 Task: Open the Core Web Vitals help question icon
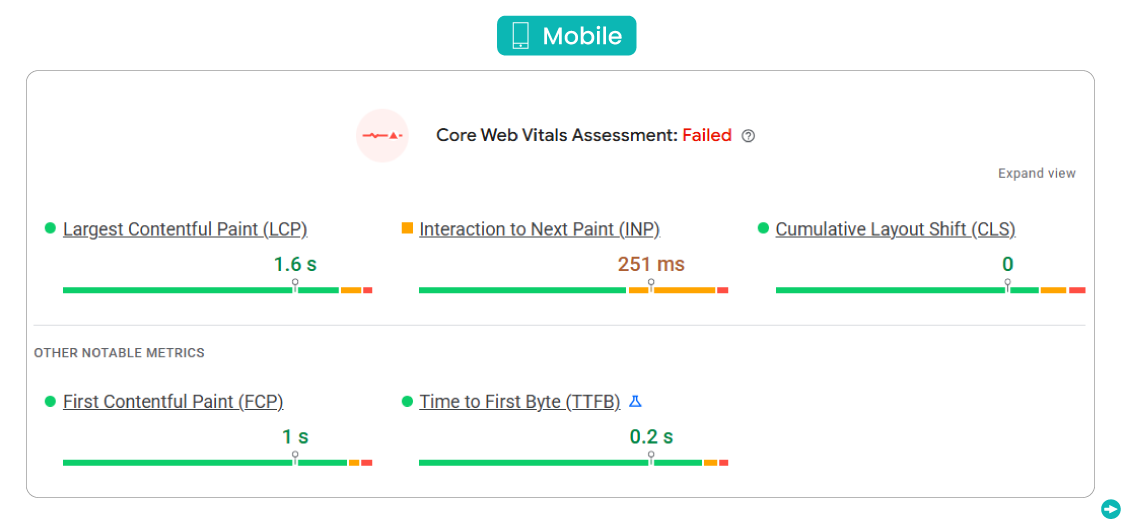748,136
